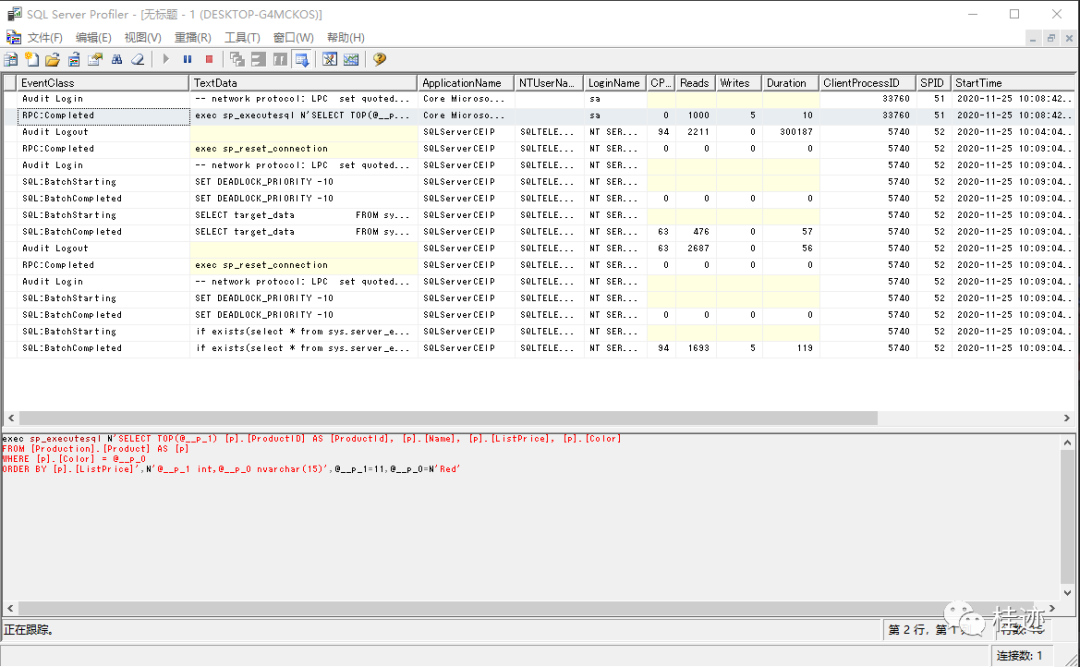Click the NTUserName column header

(x=549, y=83)
